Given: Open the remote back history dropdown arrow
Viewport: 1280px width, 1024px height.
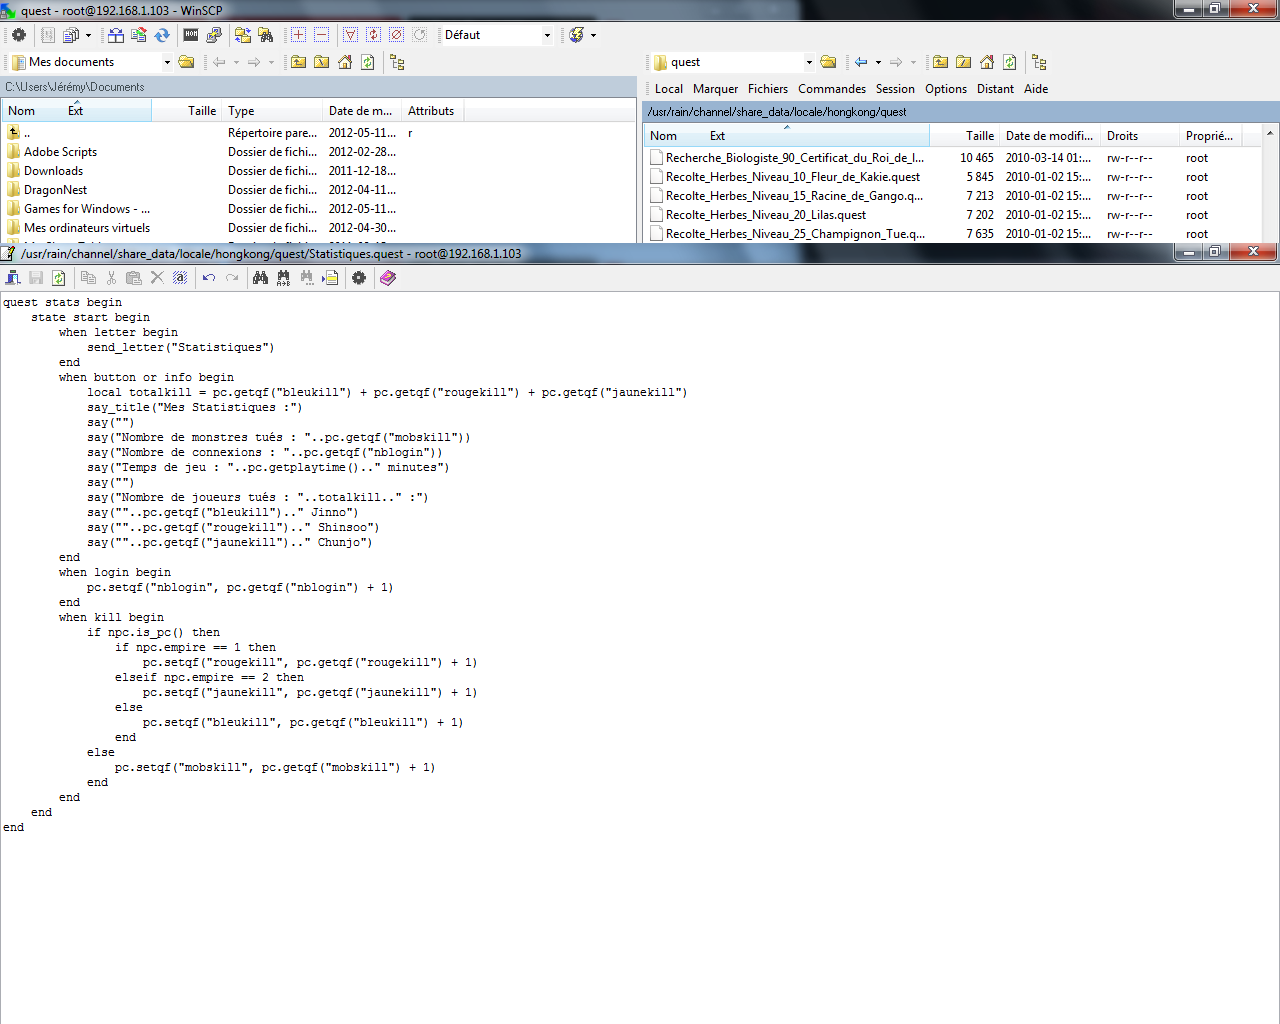Looking at the screenshot, I should (x=878, y=62).
